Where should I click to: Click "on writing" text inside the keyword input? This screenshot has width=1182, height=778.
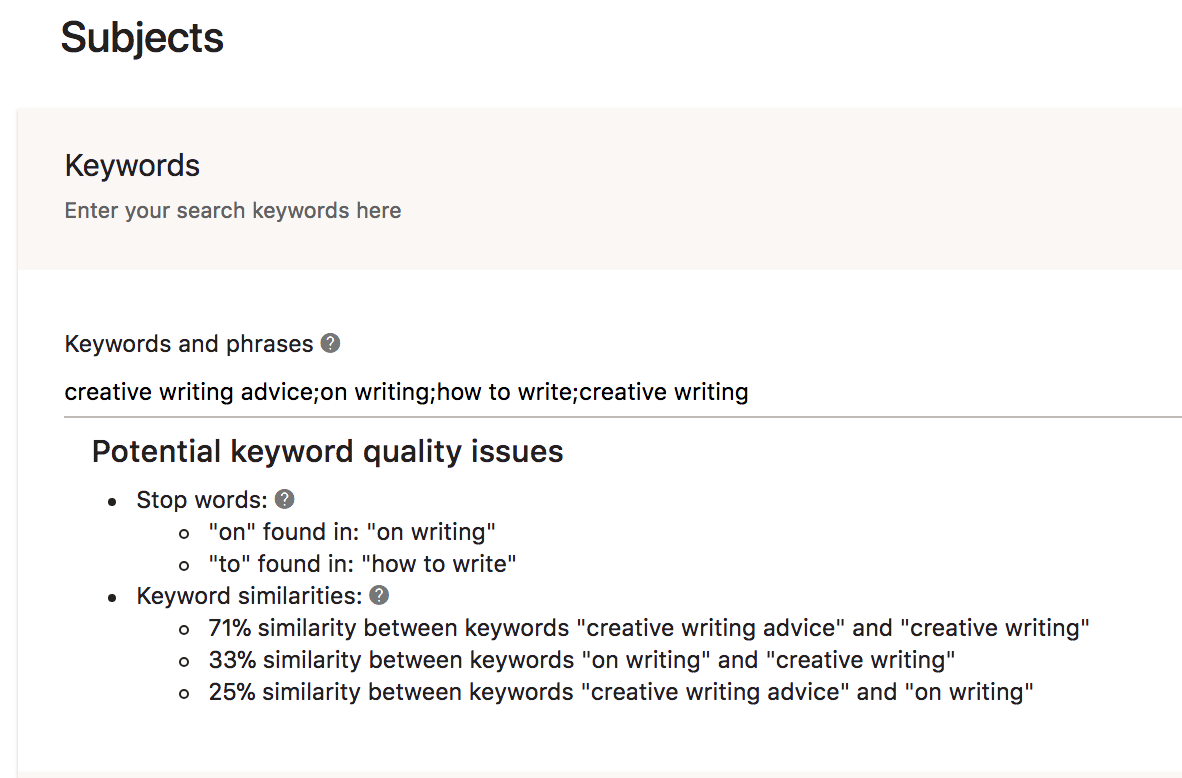click(375, 392)
